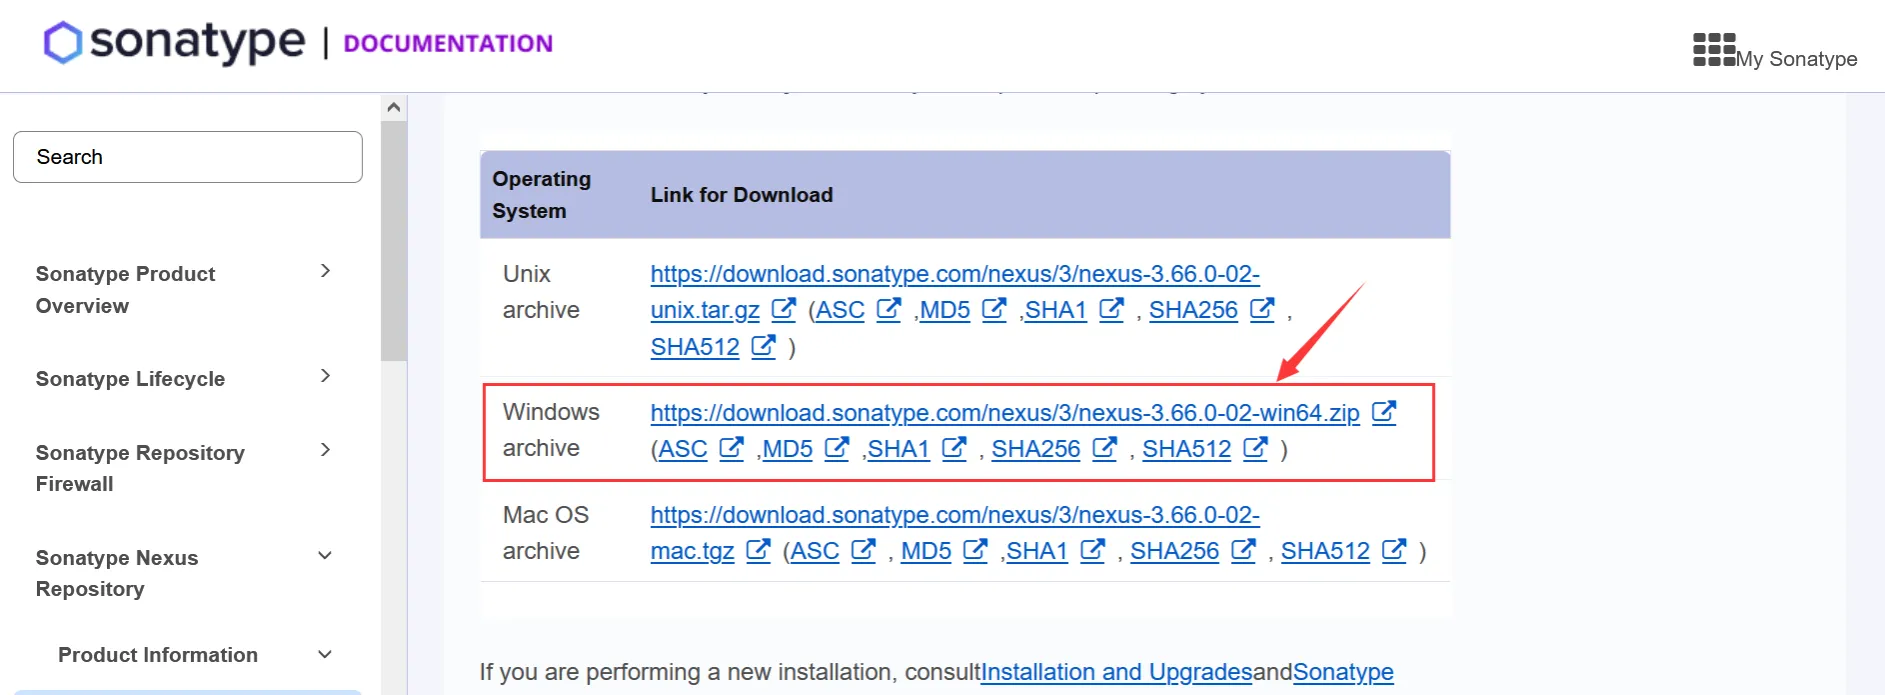Viewport: 1885px width, 695px height.
Task: Click the Search input field
Action: click(188, 157)
